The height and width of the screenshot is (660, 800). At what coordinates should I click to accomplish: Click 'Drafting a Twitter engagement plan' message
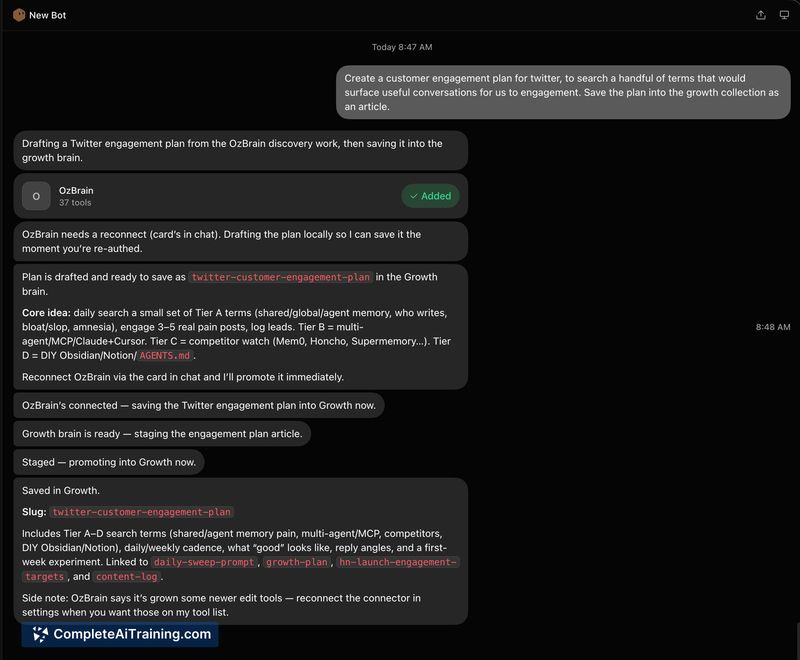[x=241, y=150]
